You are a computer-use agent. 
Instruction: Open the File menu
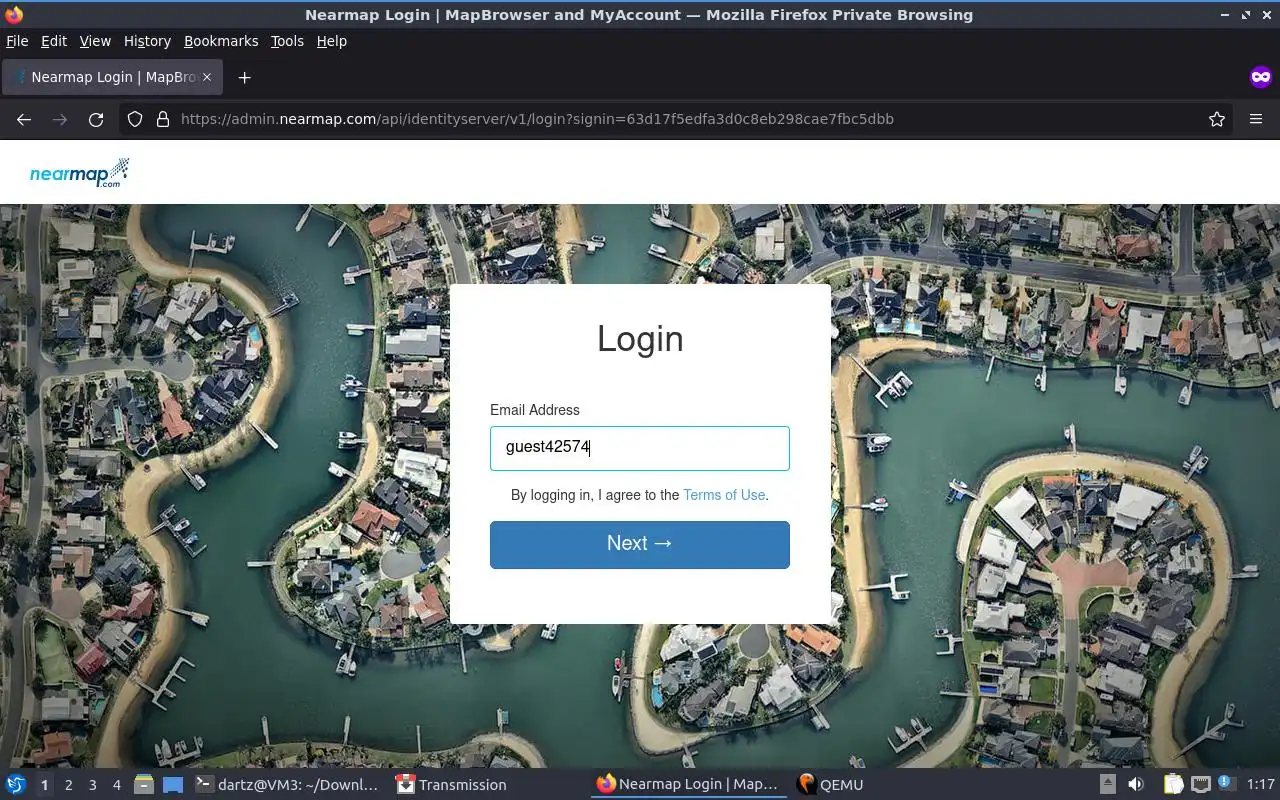[x=17, y=41]
